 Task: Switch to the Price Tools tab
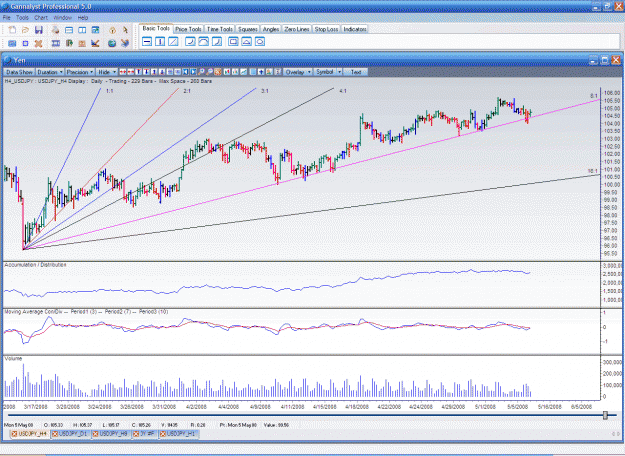(188, 29)
